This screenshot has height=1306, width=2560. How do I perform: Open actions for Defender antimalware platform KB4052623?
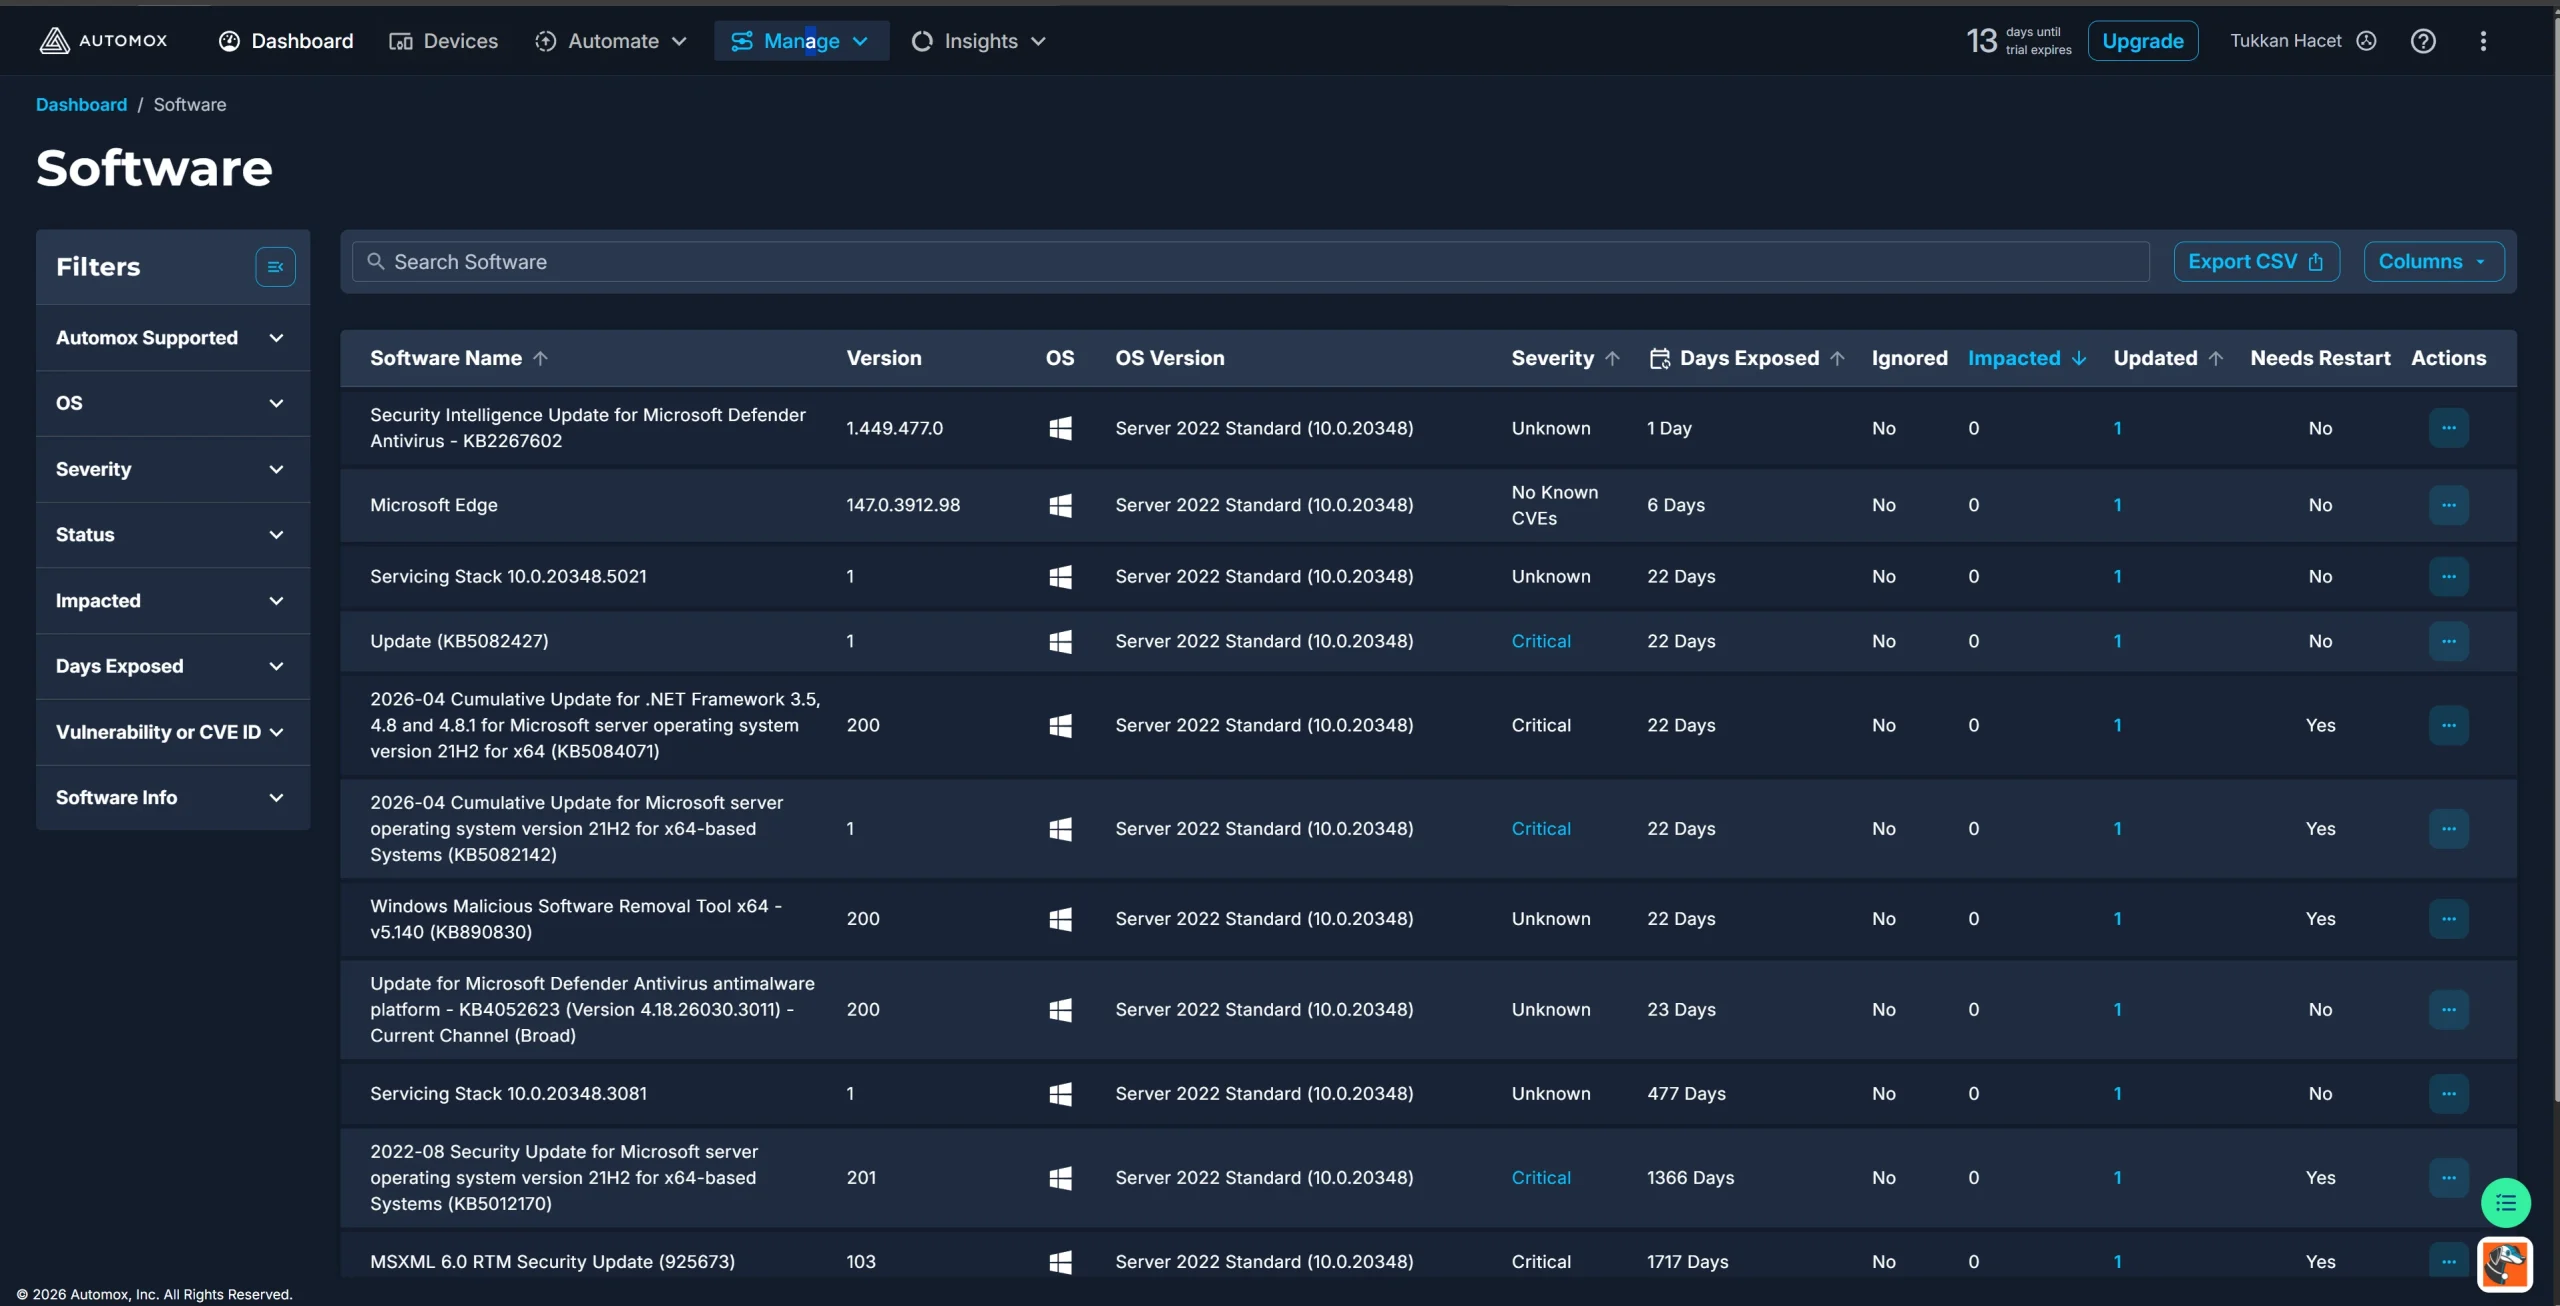[x=2448, y=1009]
